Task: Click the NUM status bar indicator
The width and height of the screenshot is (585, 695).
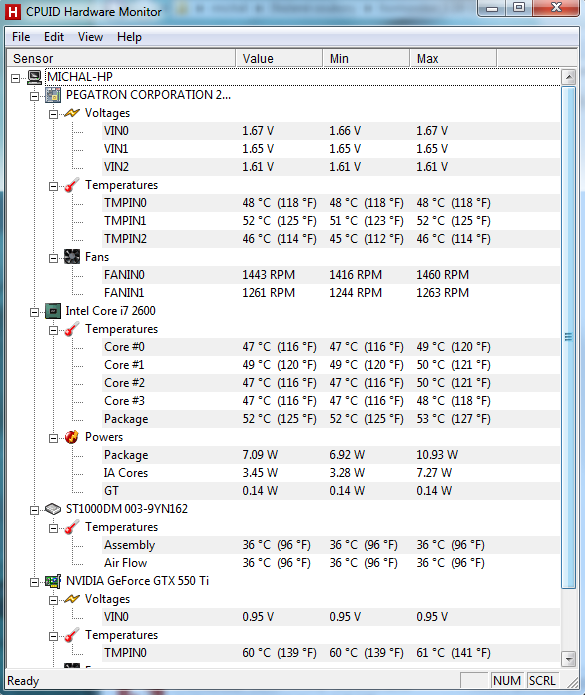Action: 507,680
